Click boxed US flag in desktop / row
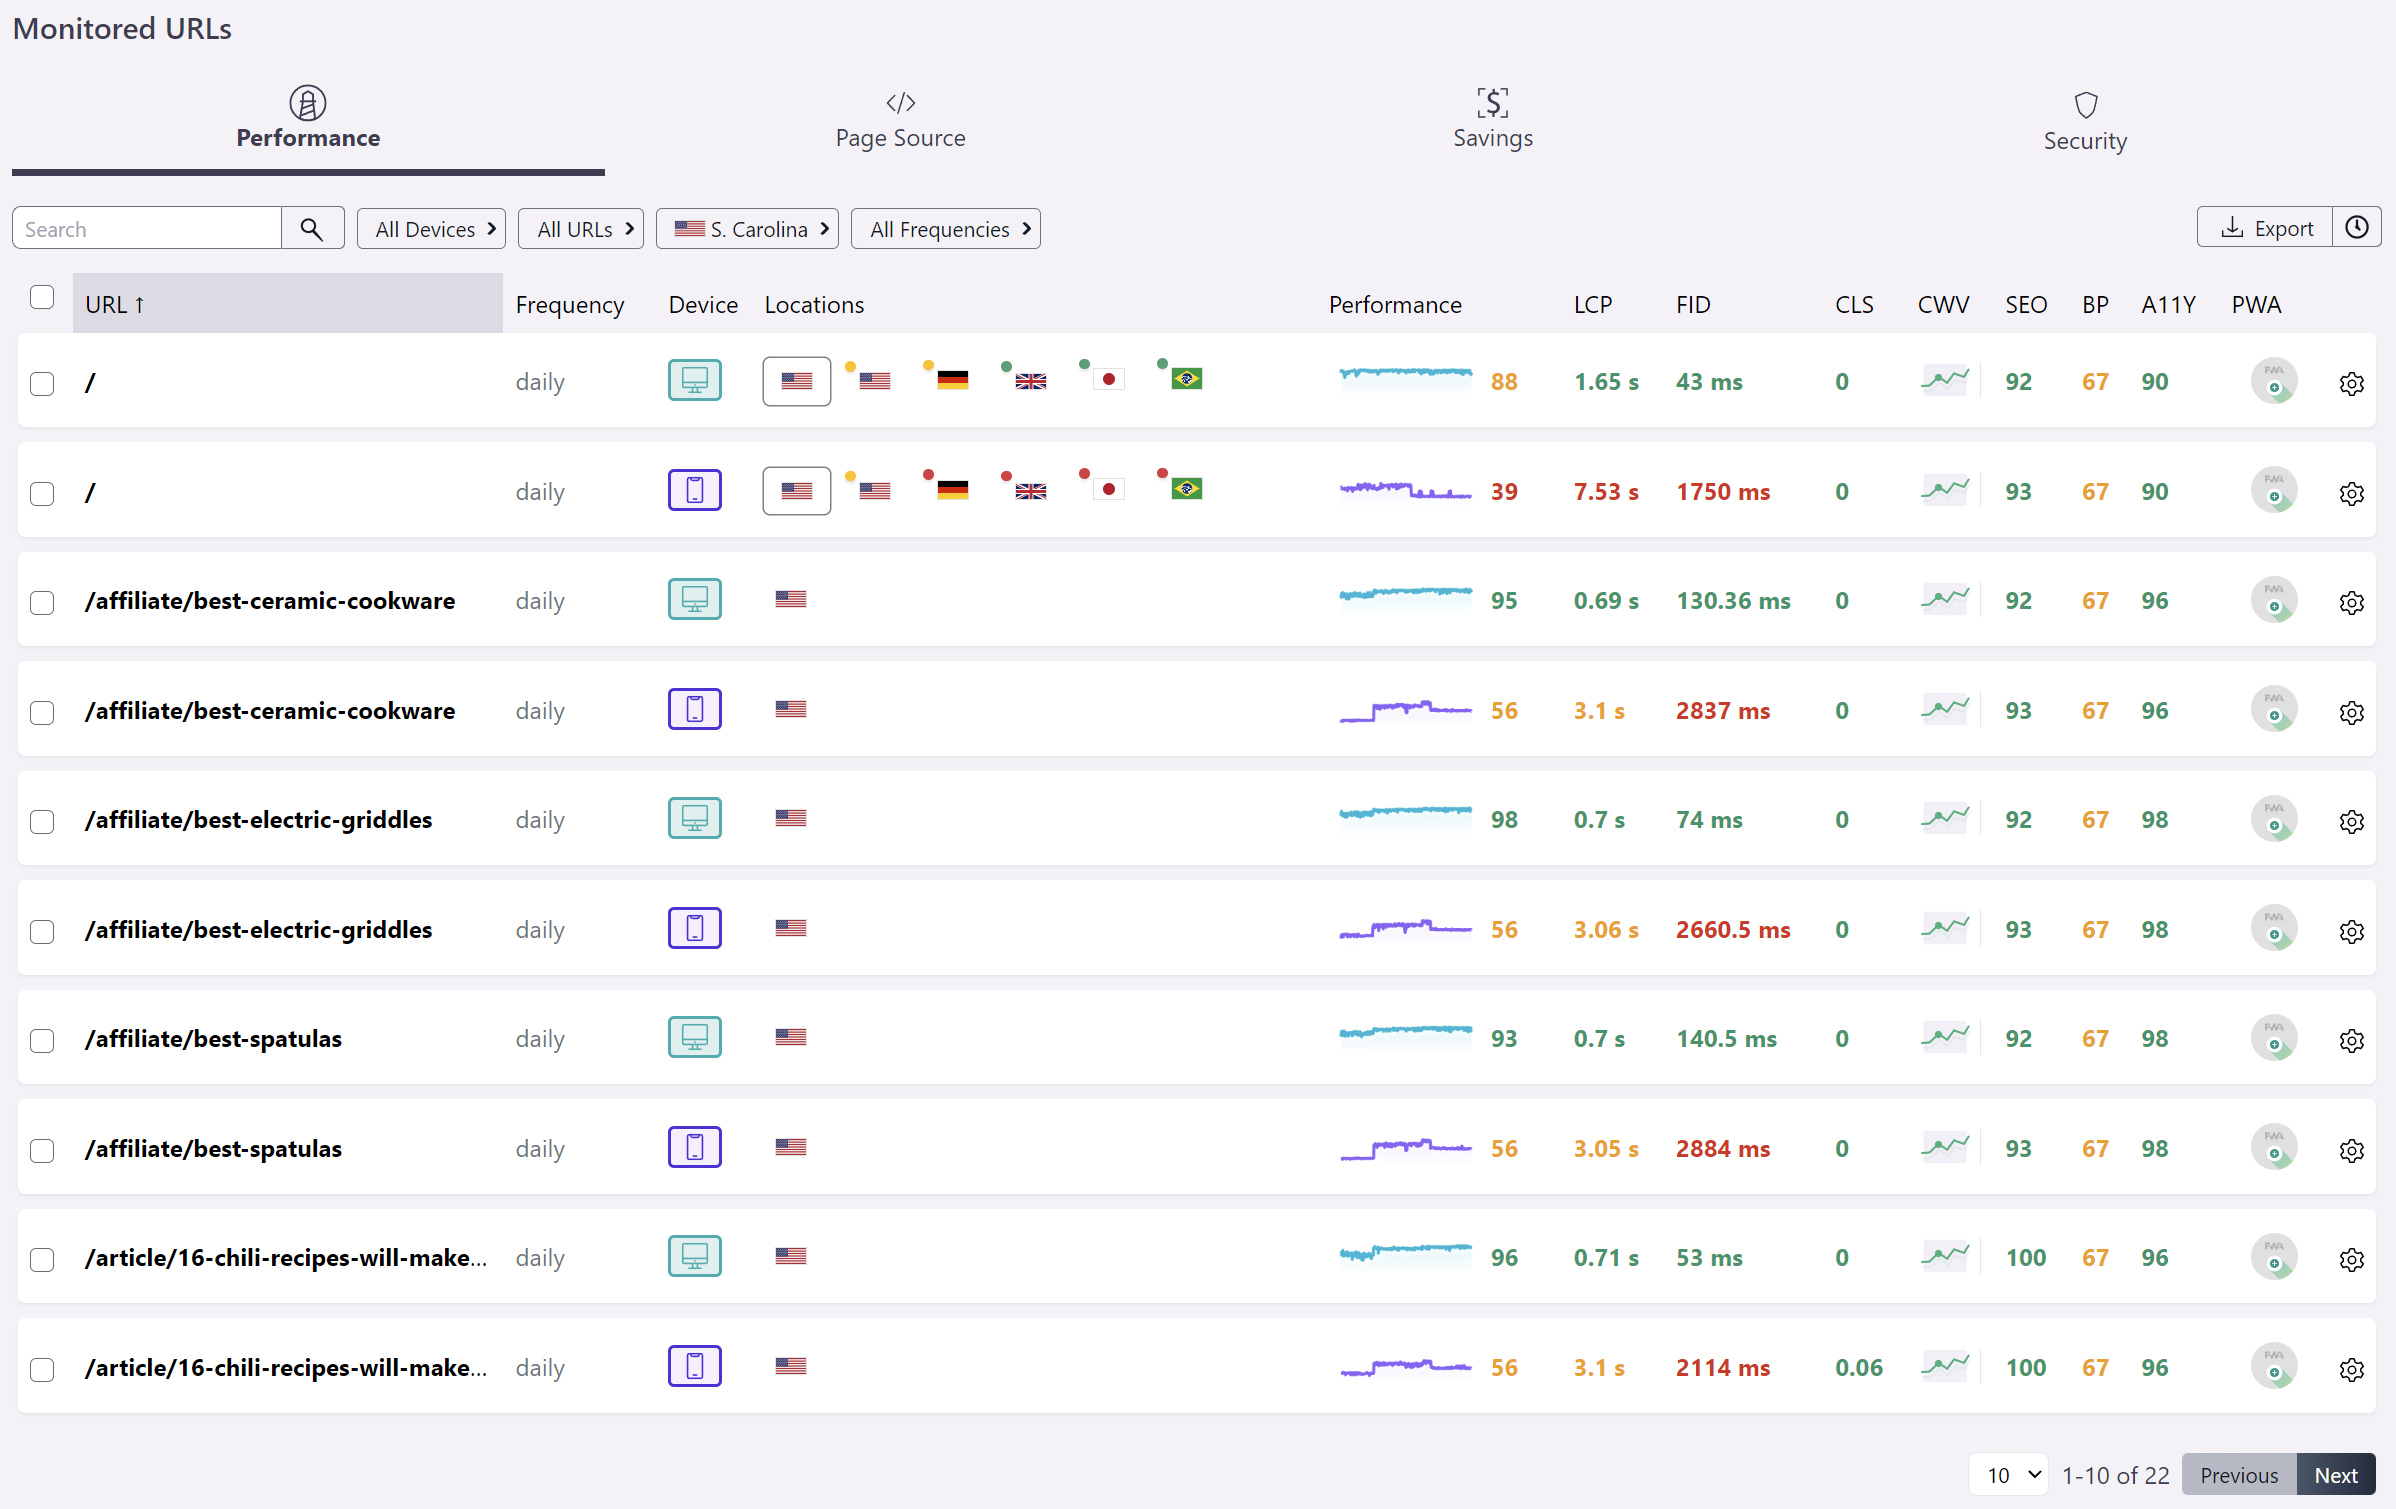 796,381
